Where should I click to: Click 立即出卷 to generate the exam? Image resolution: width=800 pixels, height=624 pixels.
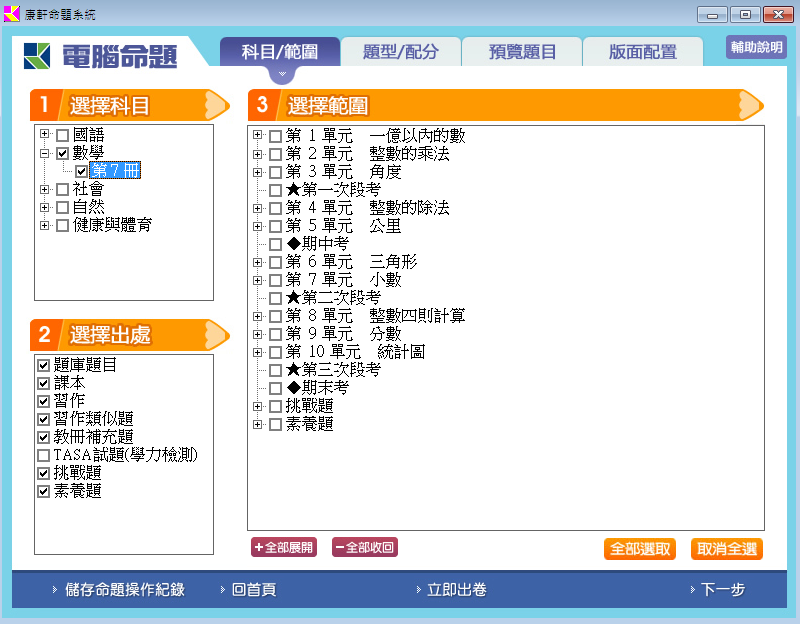tap(456, 590)
